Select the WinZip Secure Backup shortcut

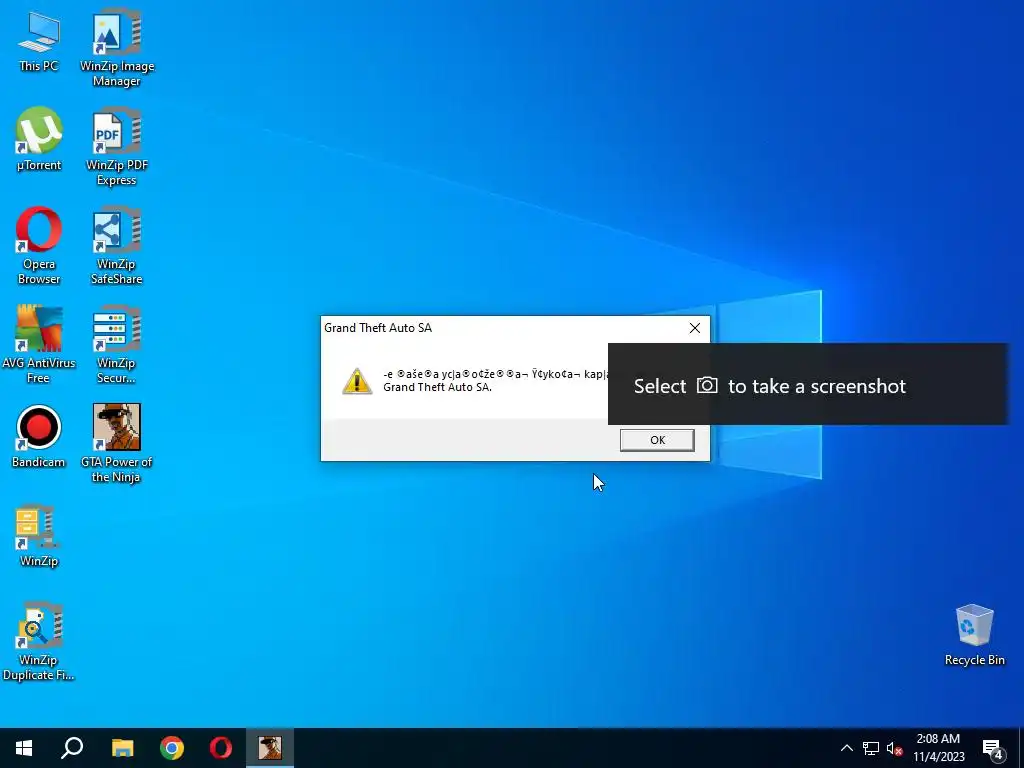(x=117, y=345)
